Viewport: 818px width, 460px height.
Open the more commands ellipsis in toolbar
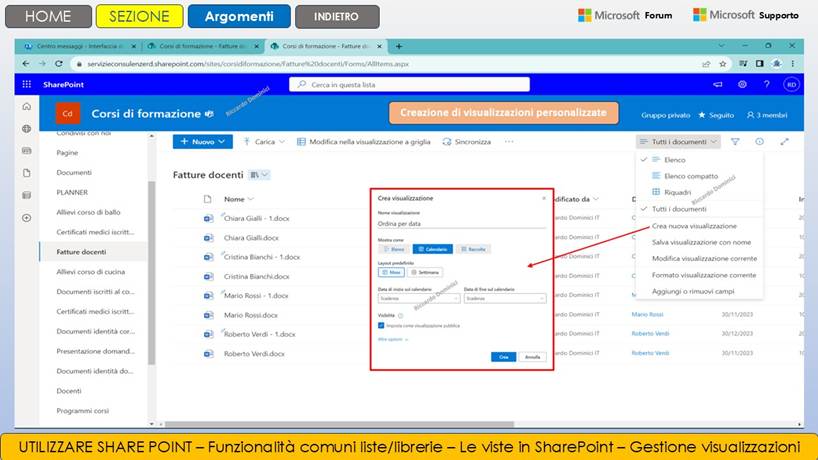pos(509,141)
